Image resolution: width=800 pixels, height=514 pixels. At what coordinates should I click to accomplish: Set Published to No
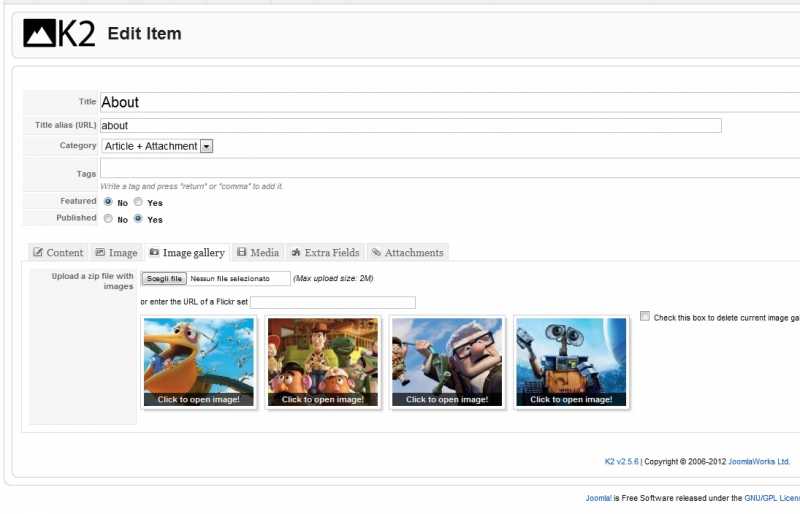108,218
